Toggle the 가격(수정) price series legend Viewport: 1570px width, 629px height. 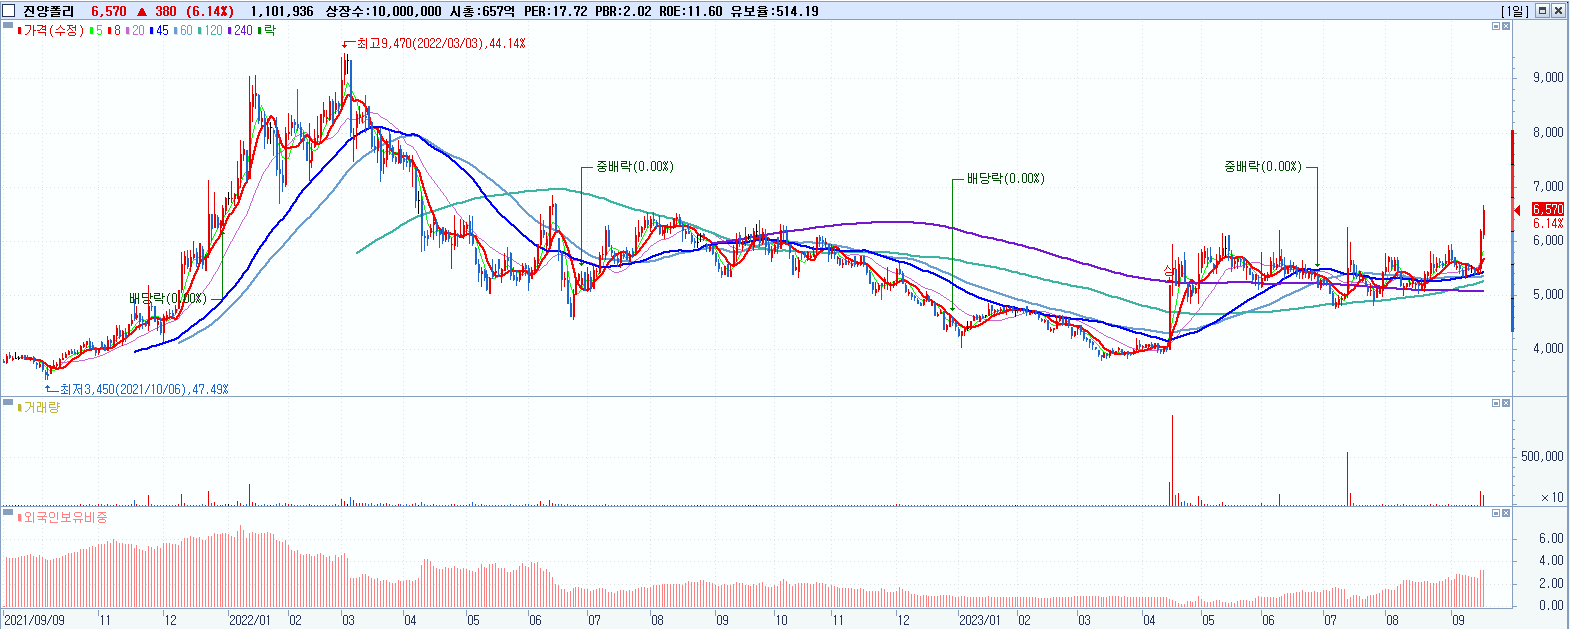(53, 31)
